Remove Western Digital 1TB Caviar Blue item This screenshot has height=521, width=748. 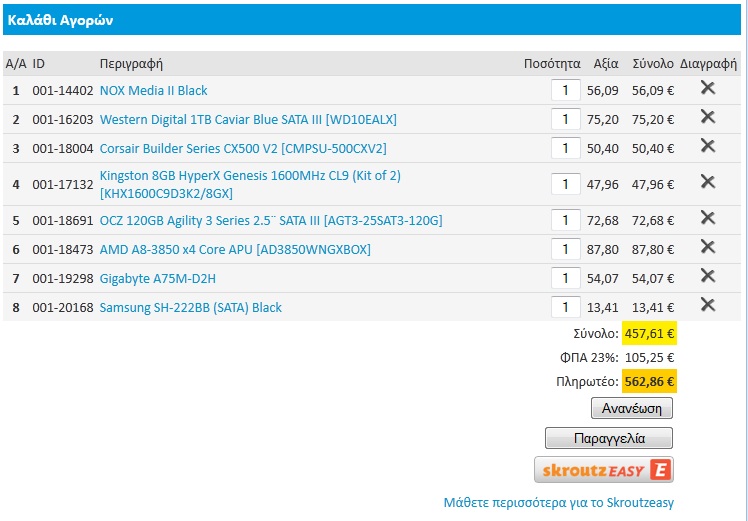(707, 116)
